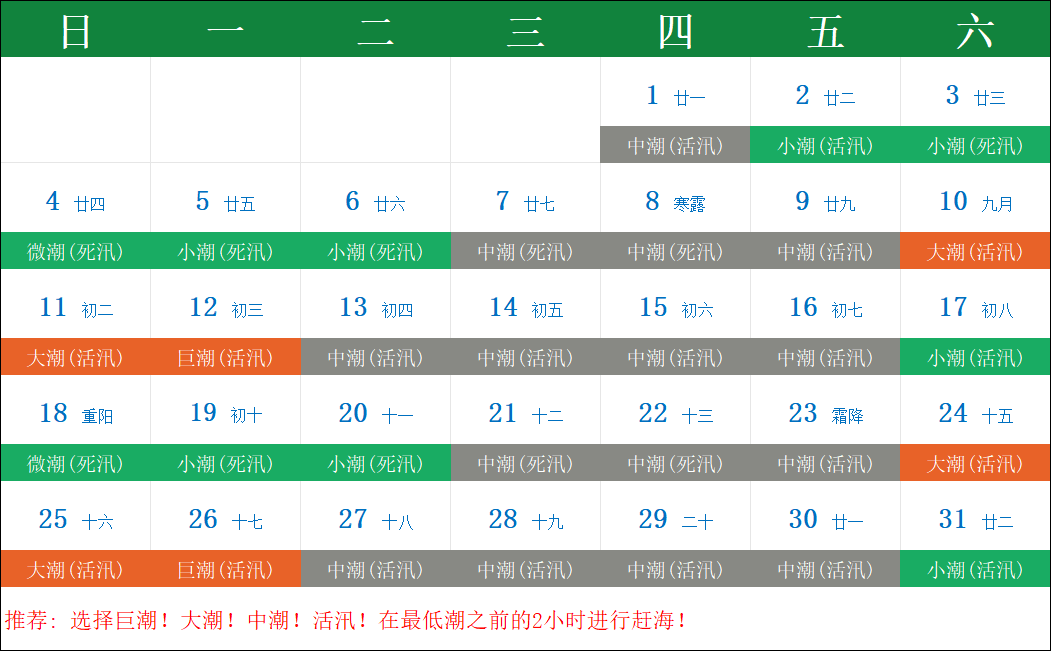Select date 4 廿四
1052x652 pixels.
(x=75, y=202)
